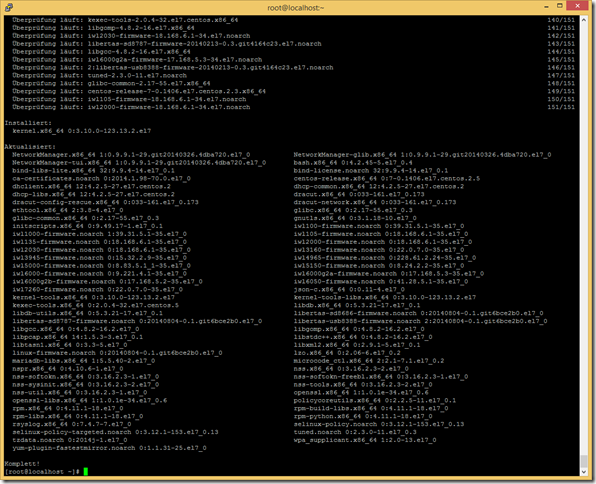Click the 151/151 progress counter
596x484 pixels.
(561, 107)
